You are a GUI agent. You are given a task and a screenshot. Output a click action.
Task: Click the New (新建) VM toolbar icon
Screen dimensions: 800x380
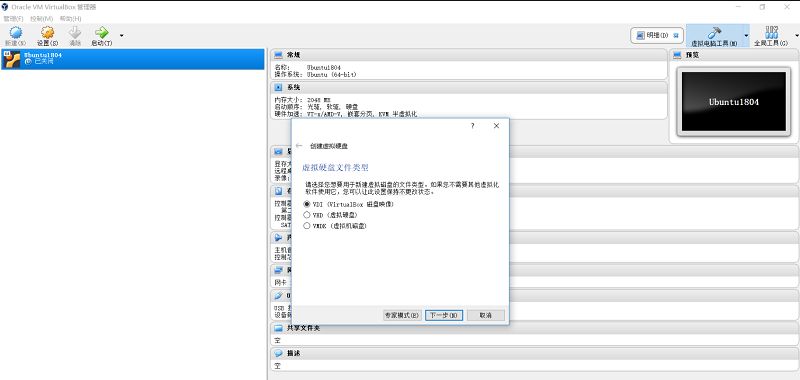pos(15,33)
